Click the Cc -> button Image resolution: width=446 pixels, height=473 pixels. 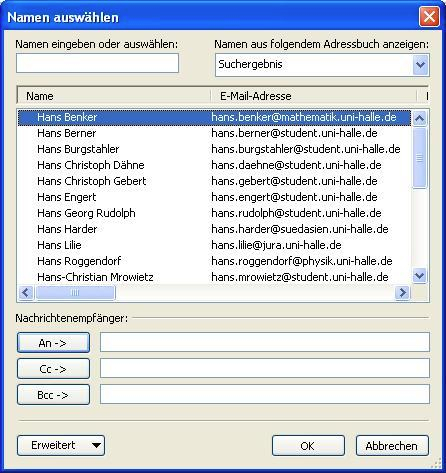pyautogui.click(x=53, y=369)
